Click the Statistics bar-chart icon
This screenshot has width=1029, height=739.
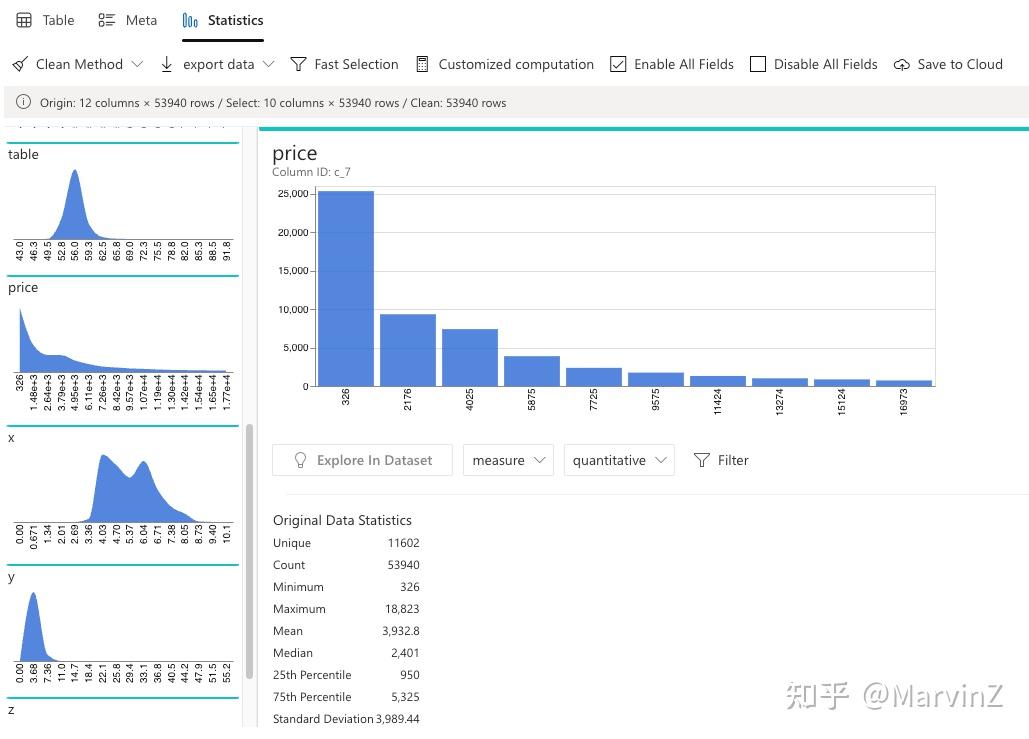(x=190, y=21)
